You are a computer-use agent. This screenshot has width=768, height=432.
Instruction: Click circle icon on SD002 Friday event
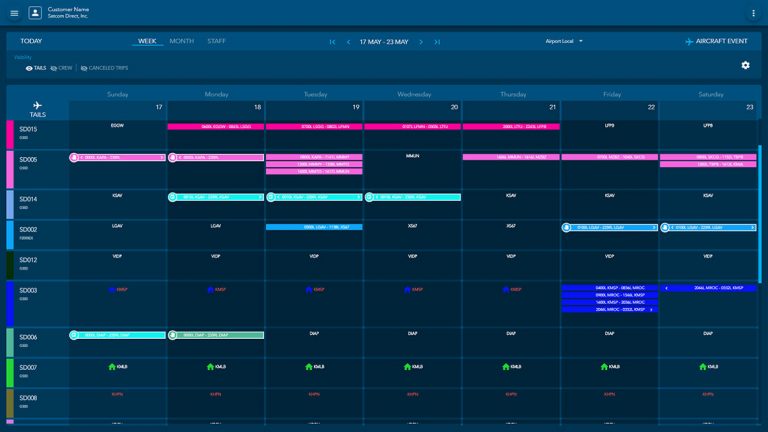(566, 227)
